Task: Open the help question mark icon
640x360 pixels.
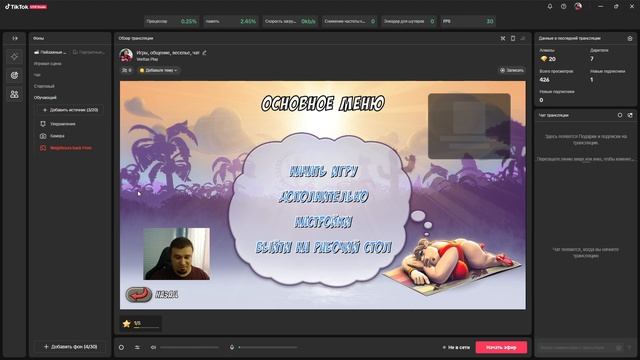Action: 564,7
